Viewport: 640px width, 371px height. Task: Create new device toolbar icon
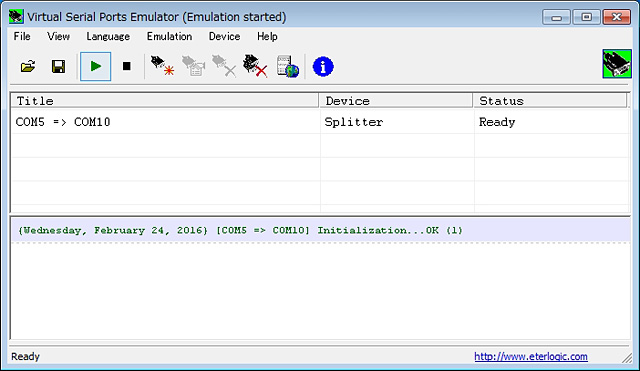coord(162,66)
